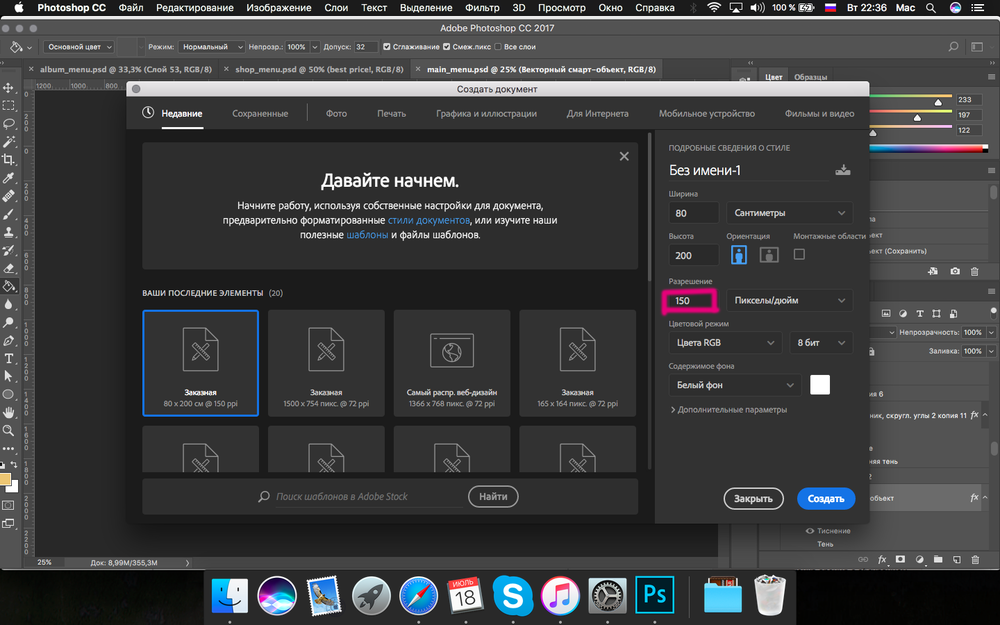Open the Изображение menu
The image size is (1000, 625).
click(279, 8)
